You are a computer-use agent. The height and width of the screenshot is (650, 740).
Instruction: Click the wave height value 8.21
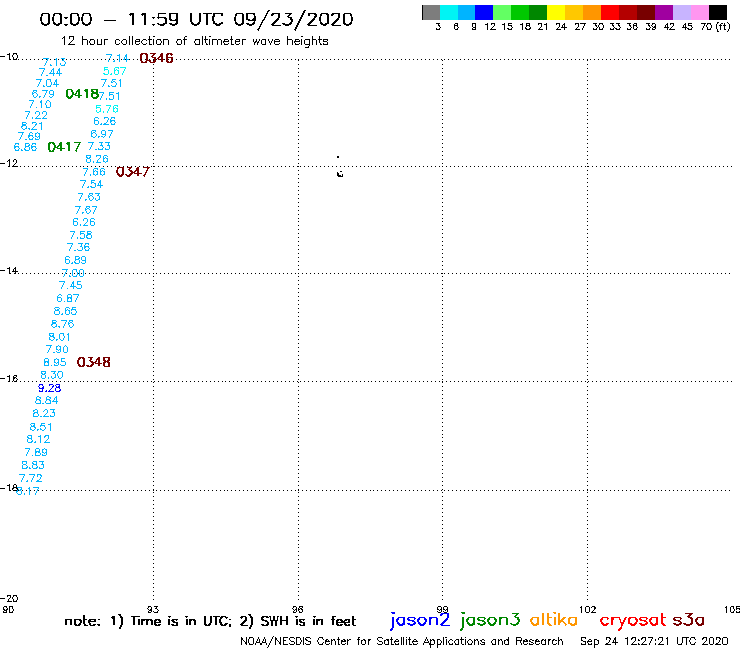32,126
